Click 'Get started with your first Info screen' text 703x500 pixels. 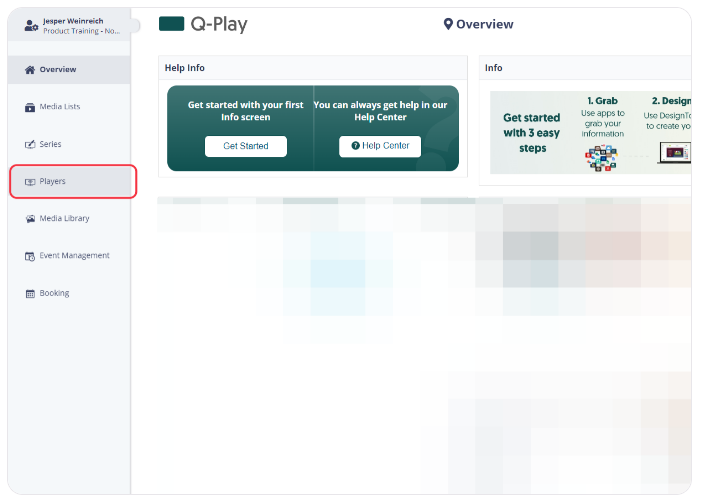(246, 111)
